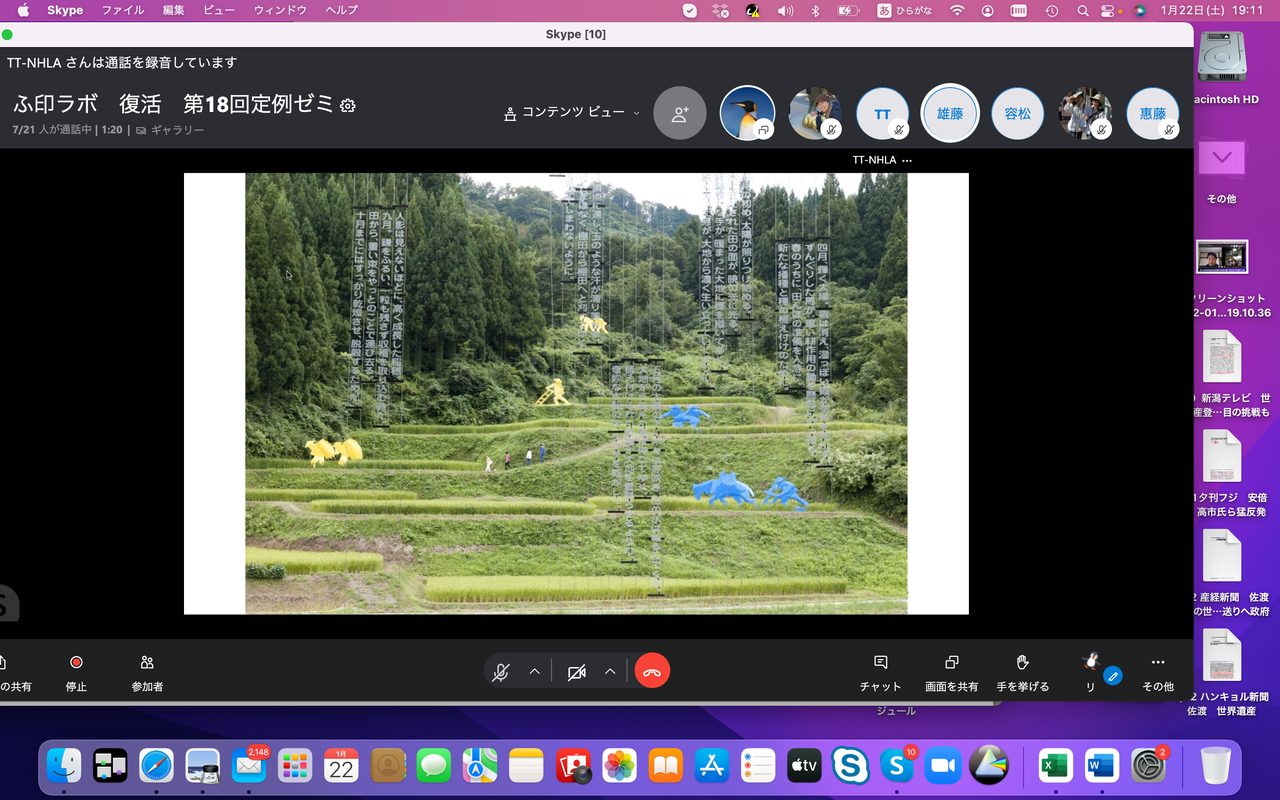
Task: Open the Trash in the Dock
Action: (1216, 766)
